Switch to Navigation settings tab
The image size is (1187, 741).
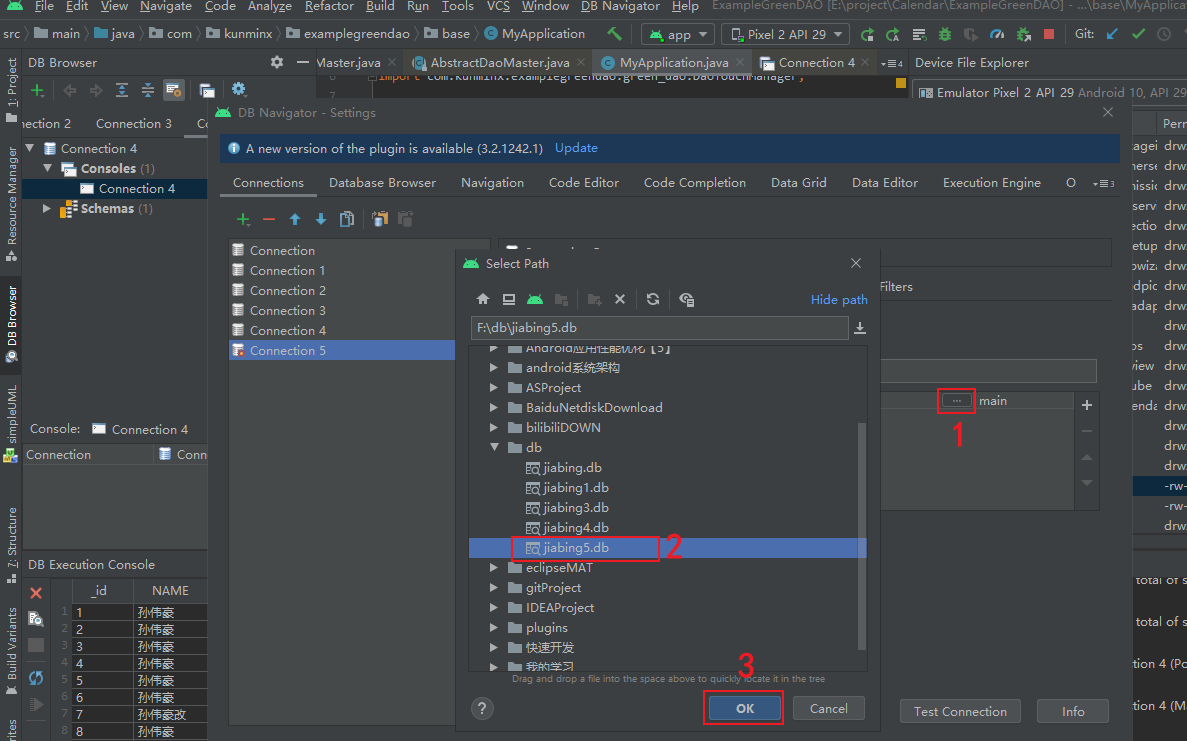pos(492,182)
